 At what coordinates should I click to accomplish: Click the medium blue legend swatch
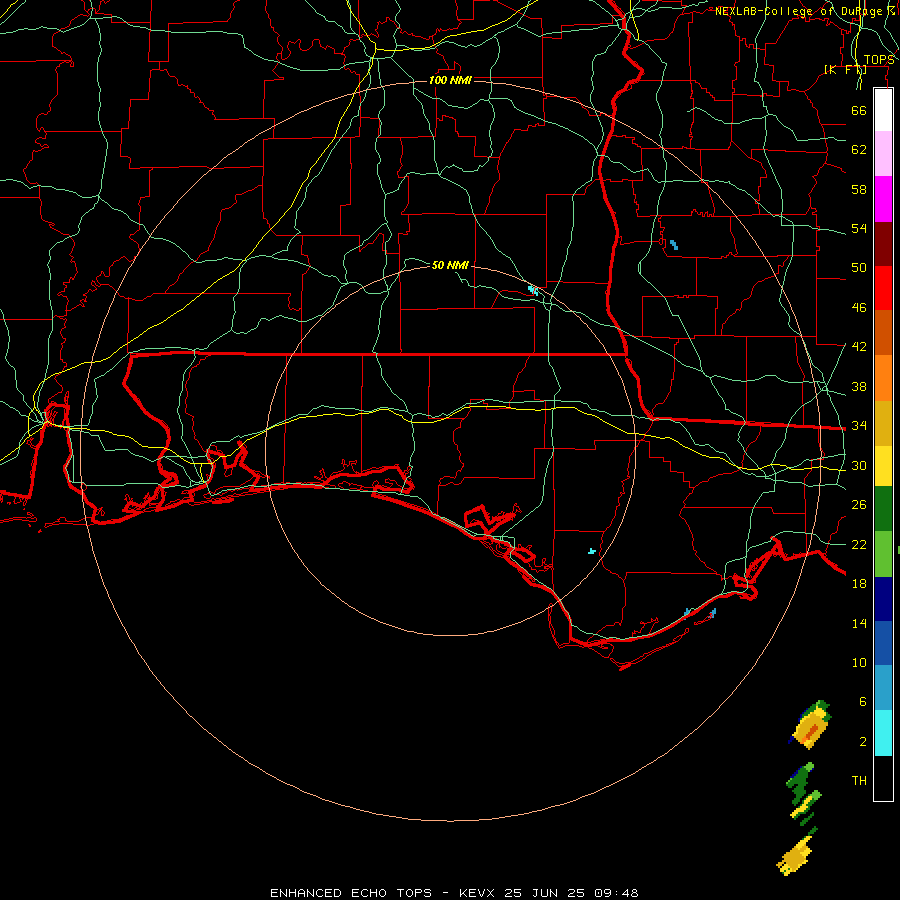tap(883, 643)
